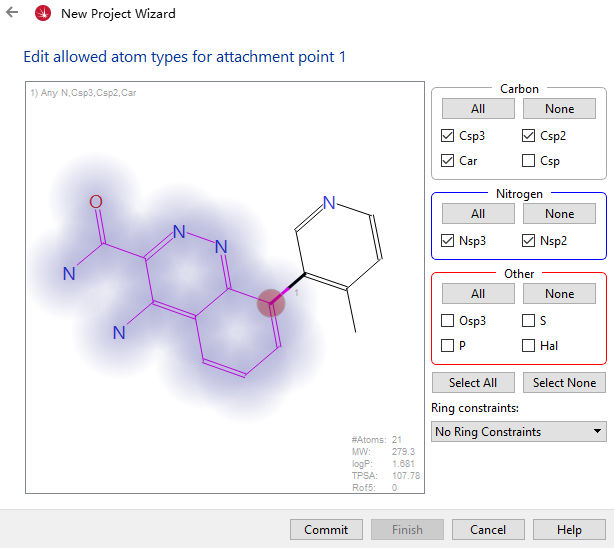Click None in the Other group

tap(559, 293)
